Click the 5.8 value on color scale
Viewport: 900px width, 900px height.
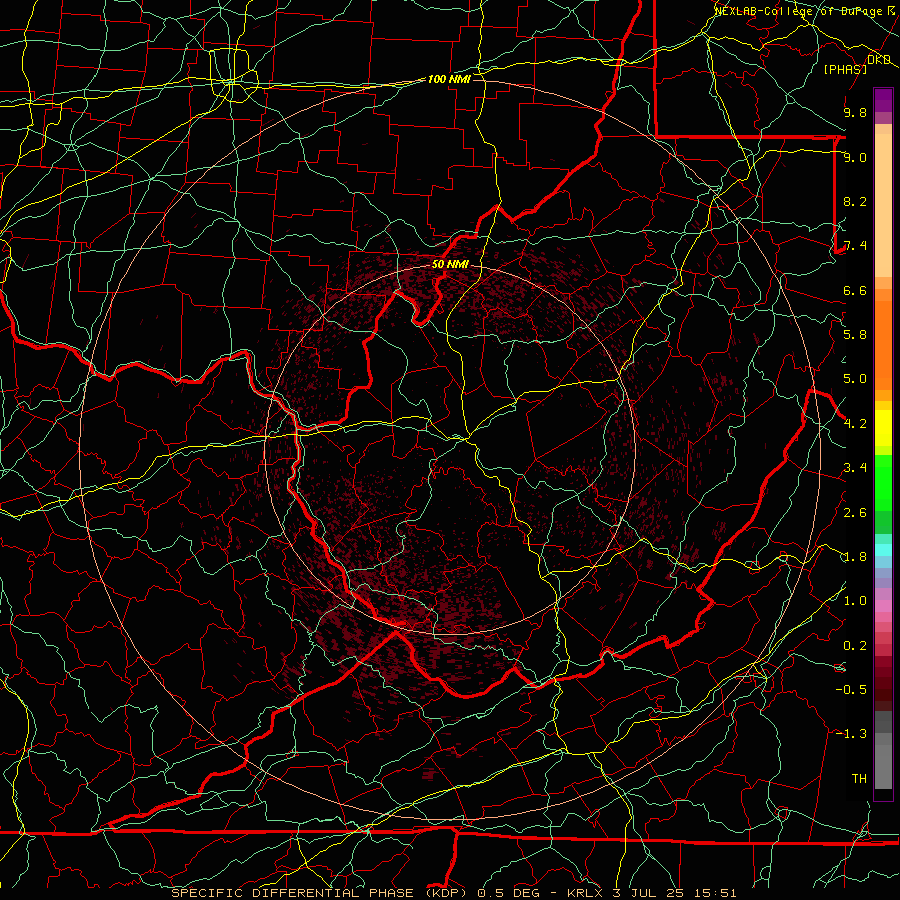click(x=855, y=335)
